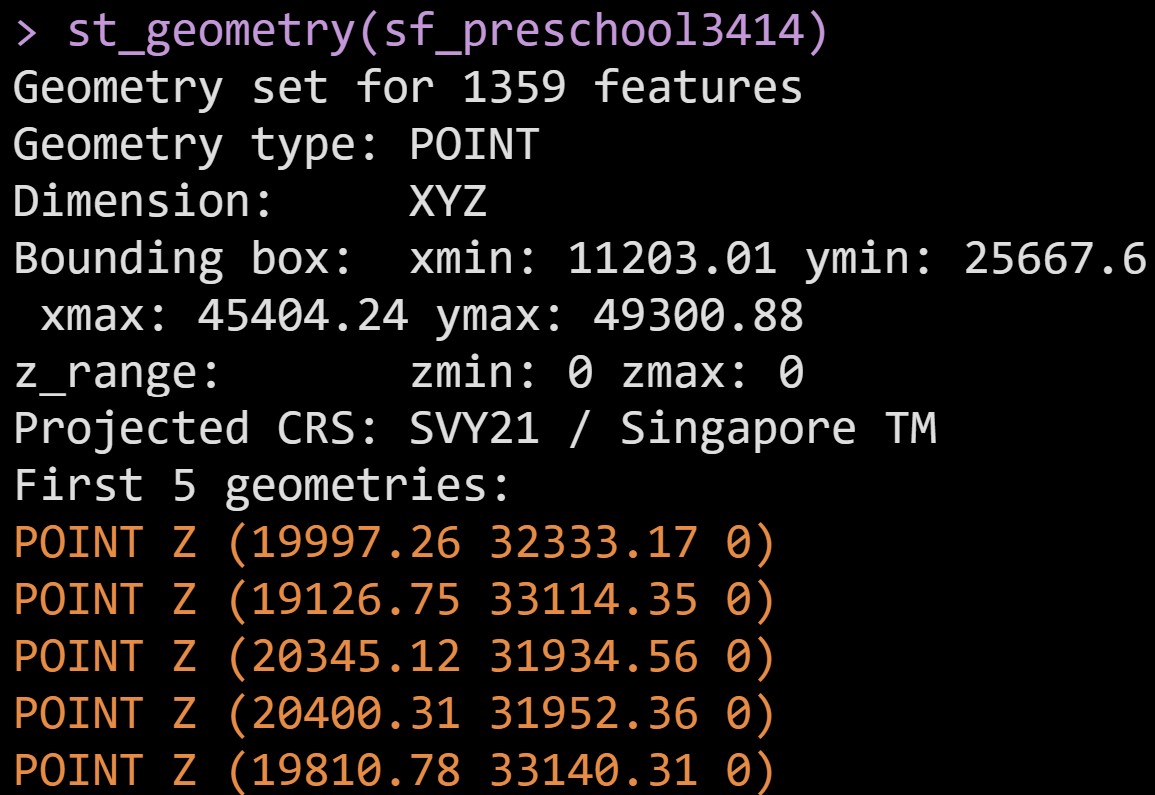Click the ymax value 49300.88
Screen dimensions: 1155x795
coord(697,316)
